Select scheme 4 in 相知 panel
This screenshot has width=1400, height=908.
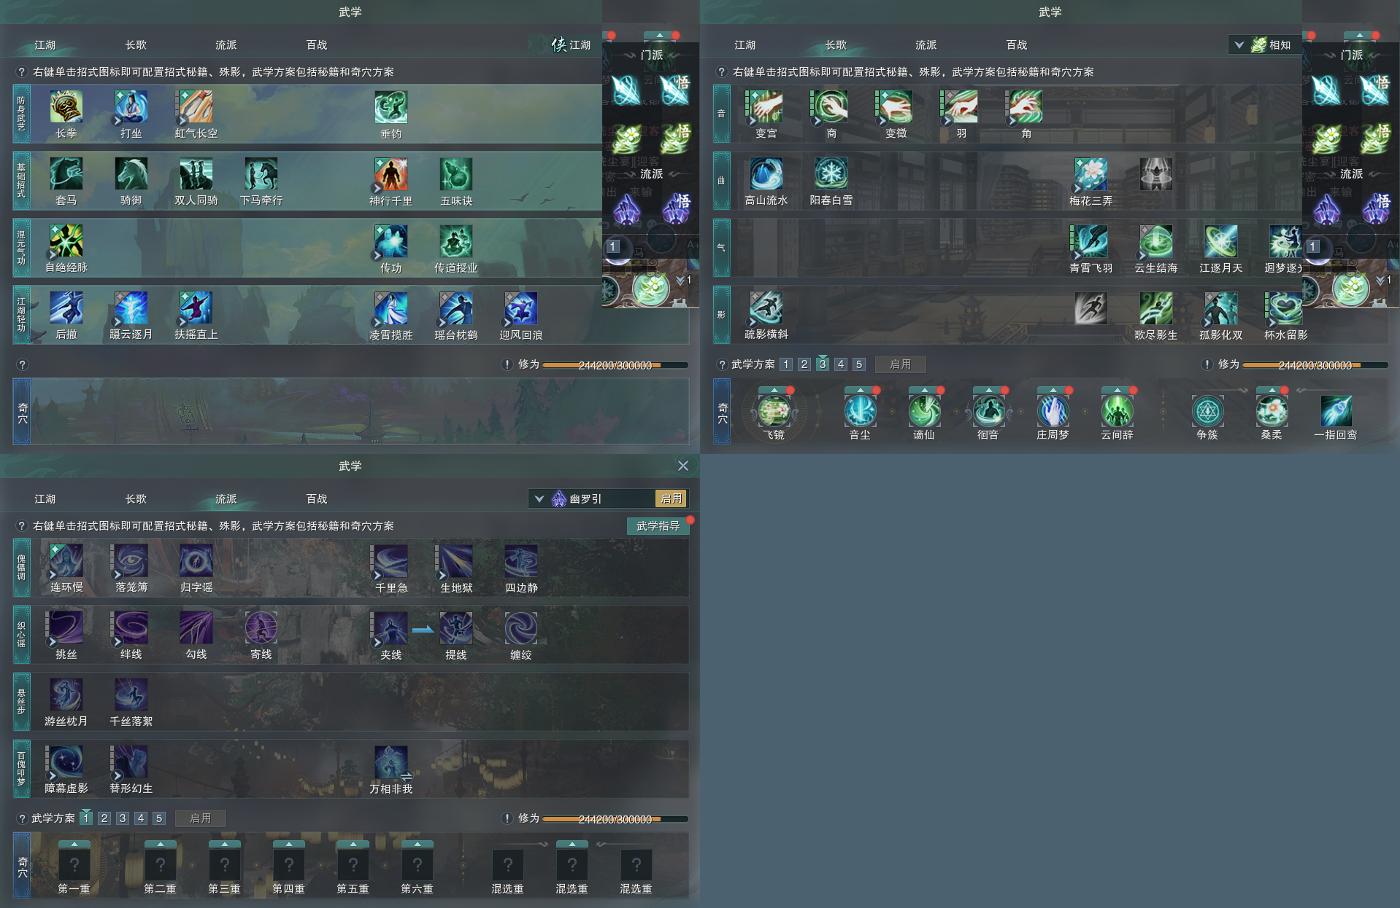(841, 365)
